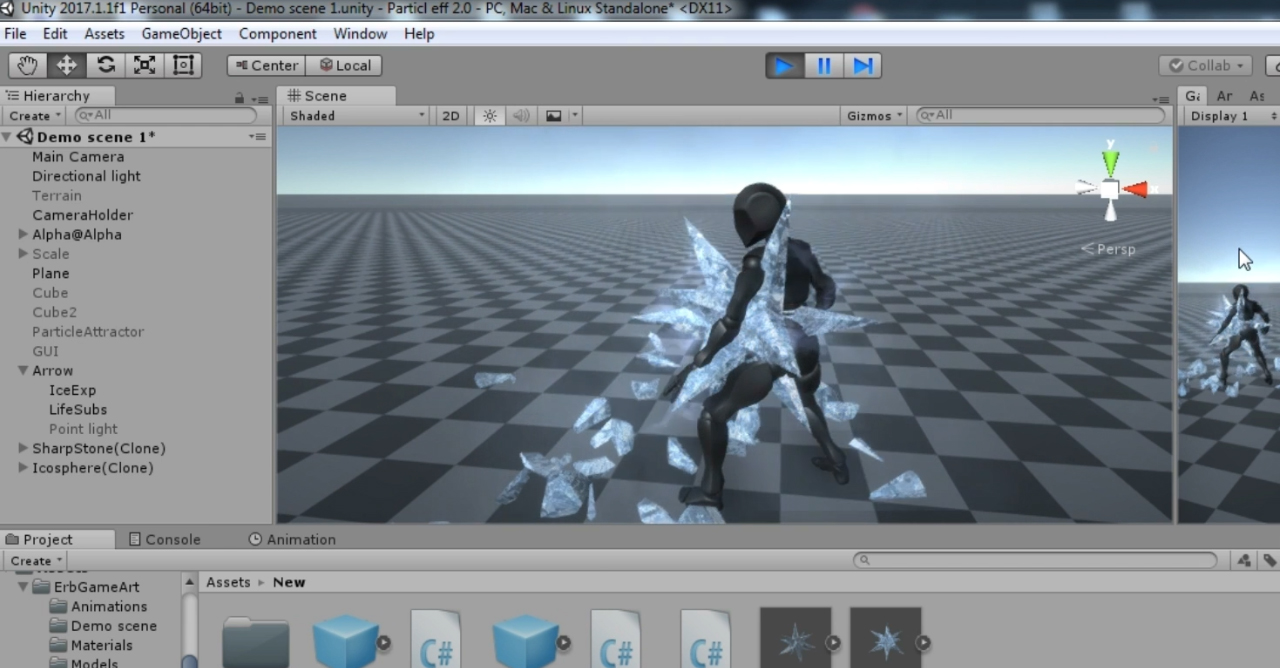
Task: Click the Play button
Action: coord(785,65)
